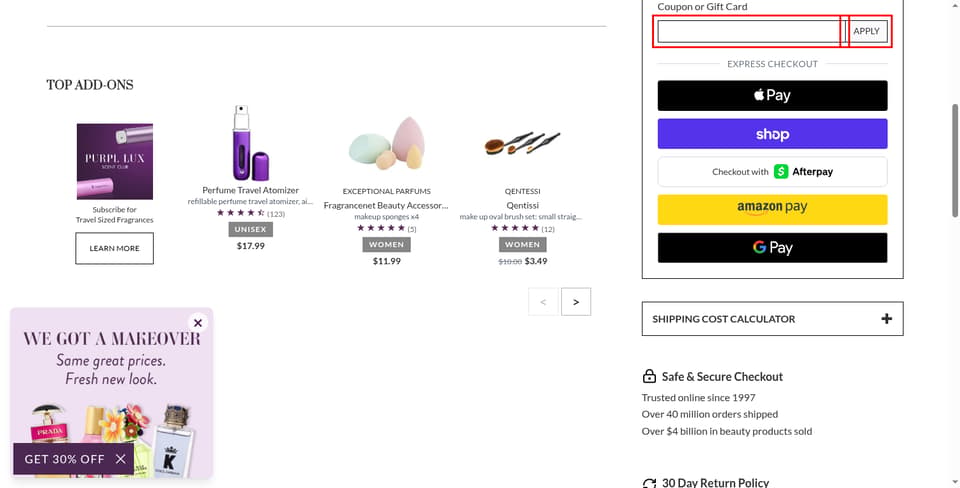Image resolution: width=960 pixels, height=488 pixels.
Task: Pay using Amazon Pay
Action: [x=772, y=209]
